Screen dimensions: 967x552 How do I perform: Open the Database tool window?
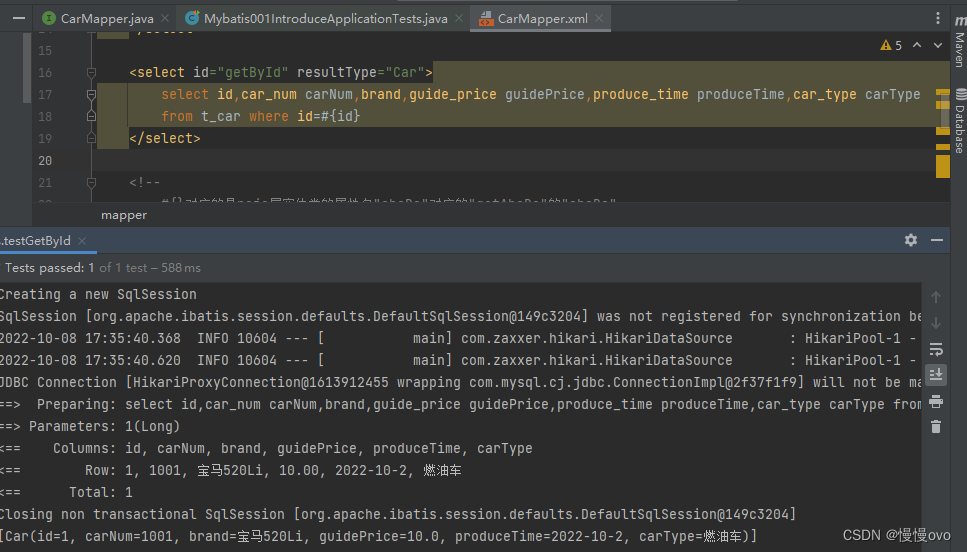click(x=958, y=120)
